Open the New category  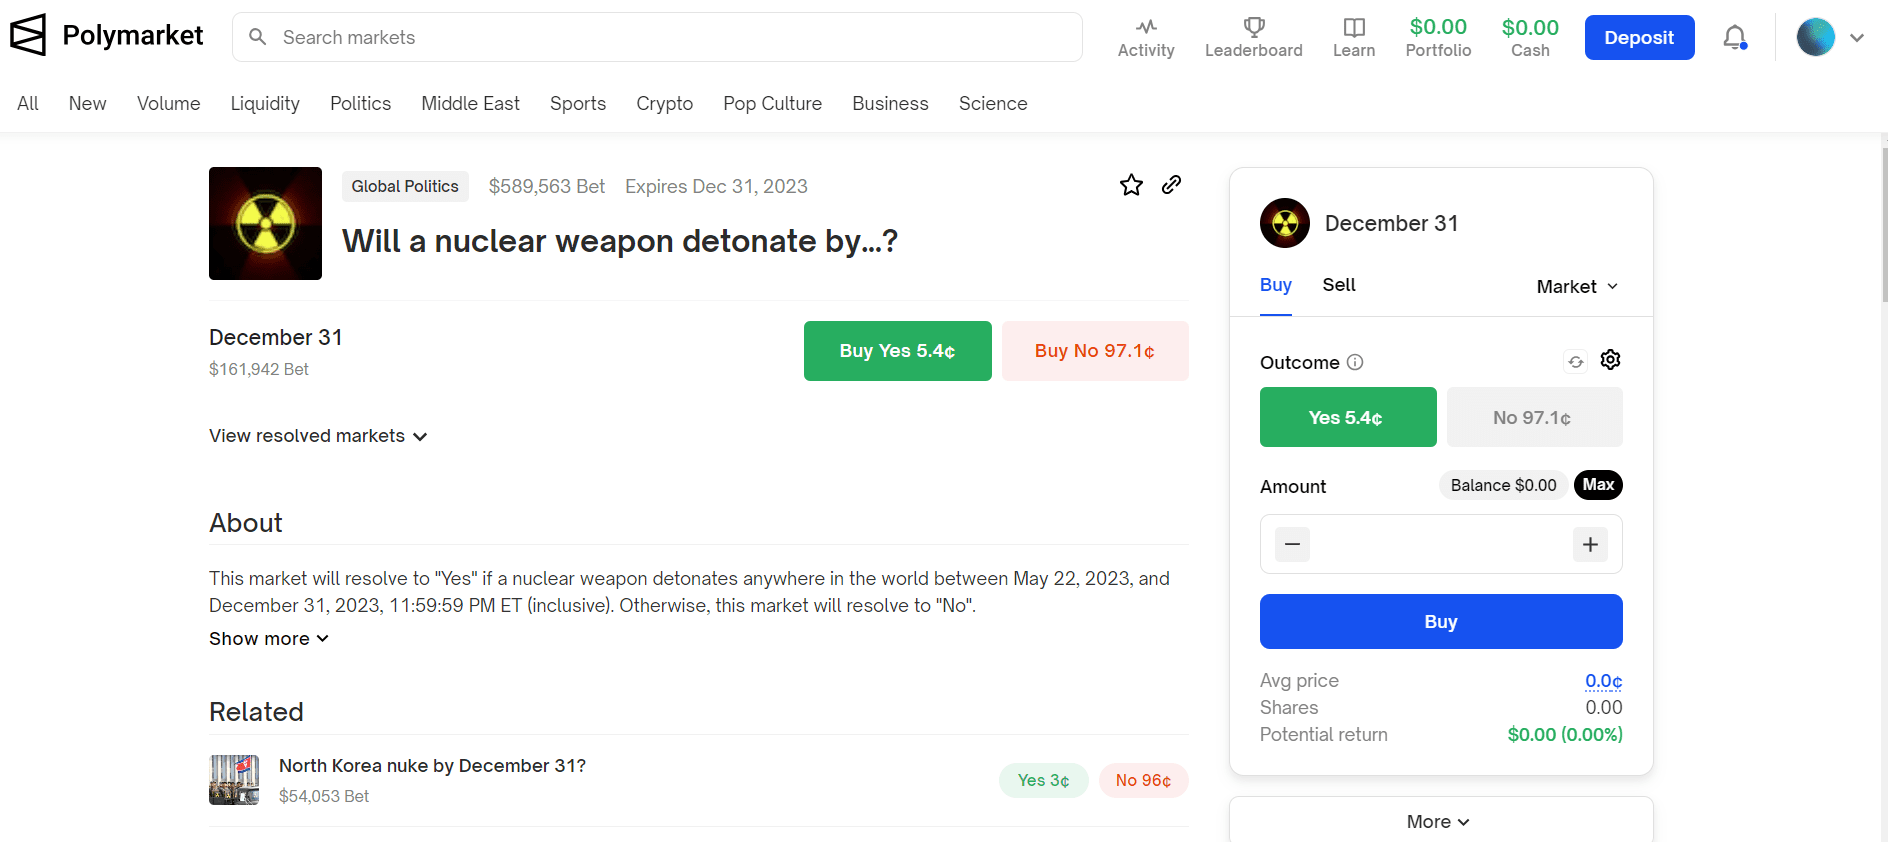click(88, 103)
